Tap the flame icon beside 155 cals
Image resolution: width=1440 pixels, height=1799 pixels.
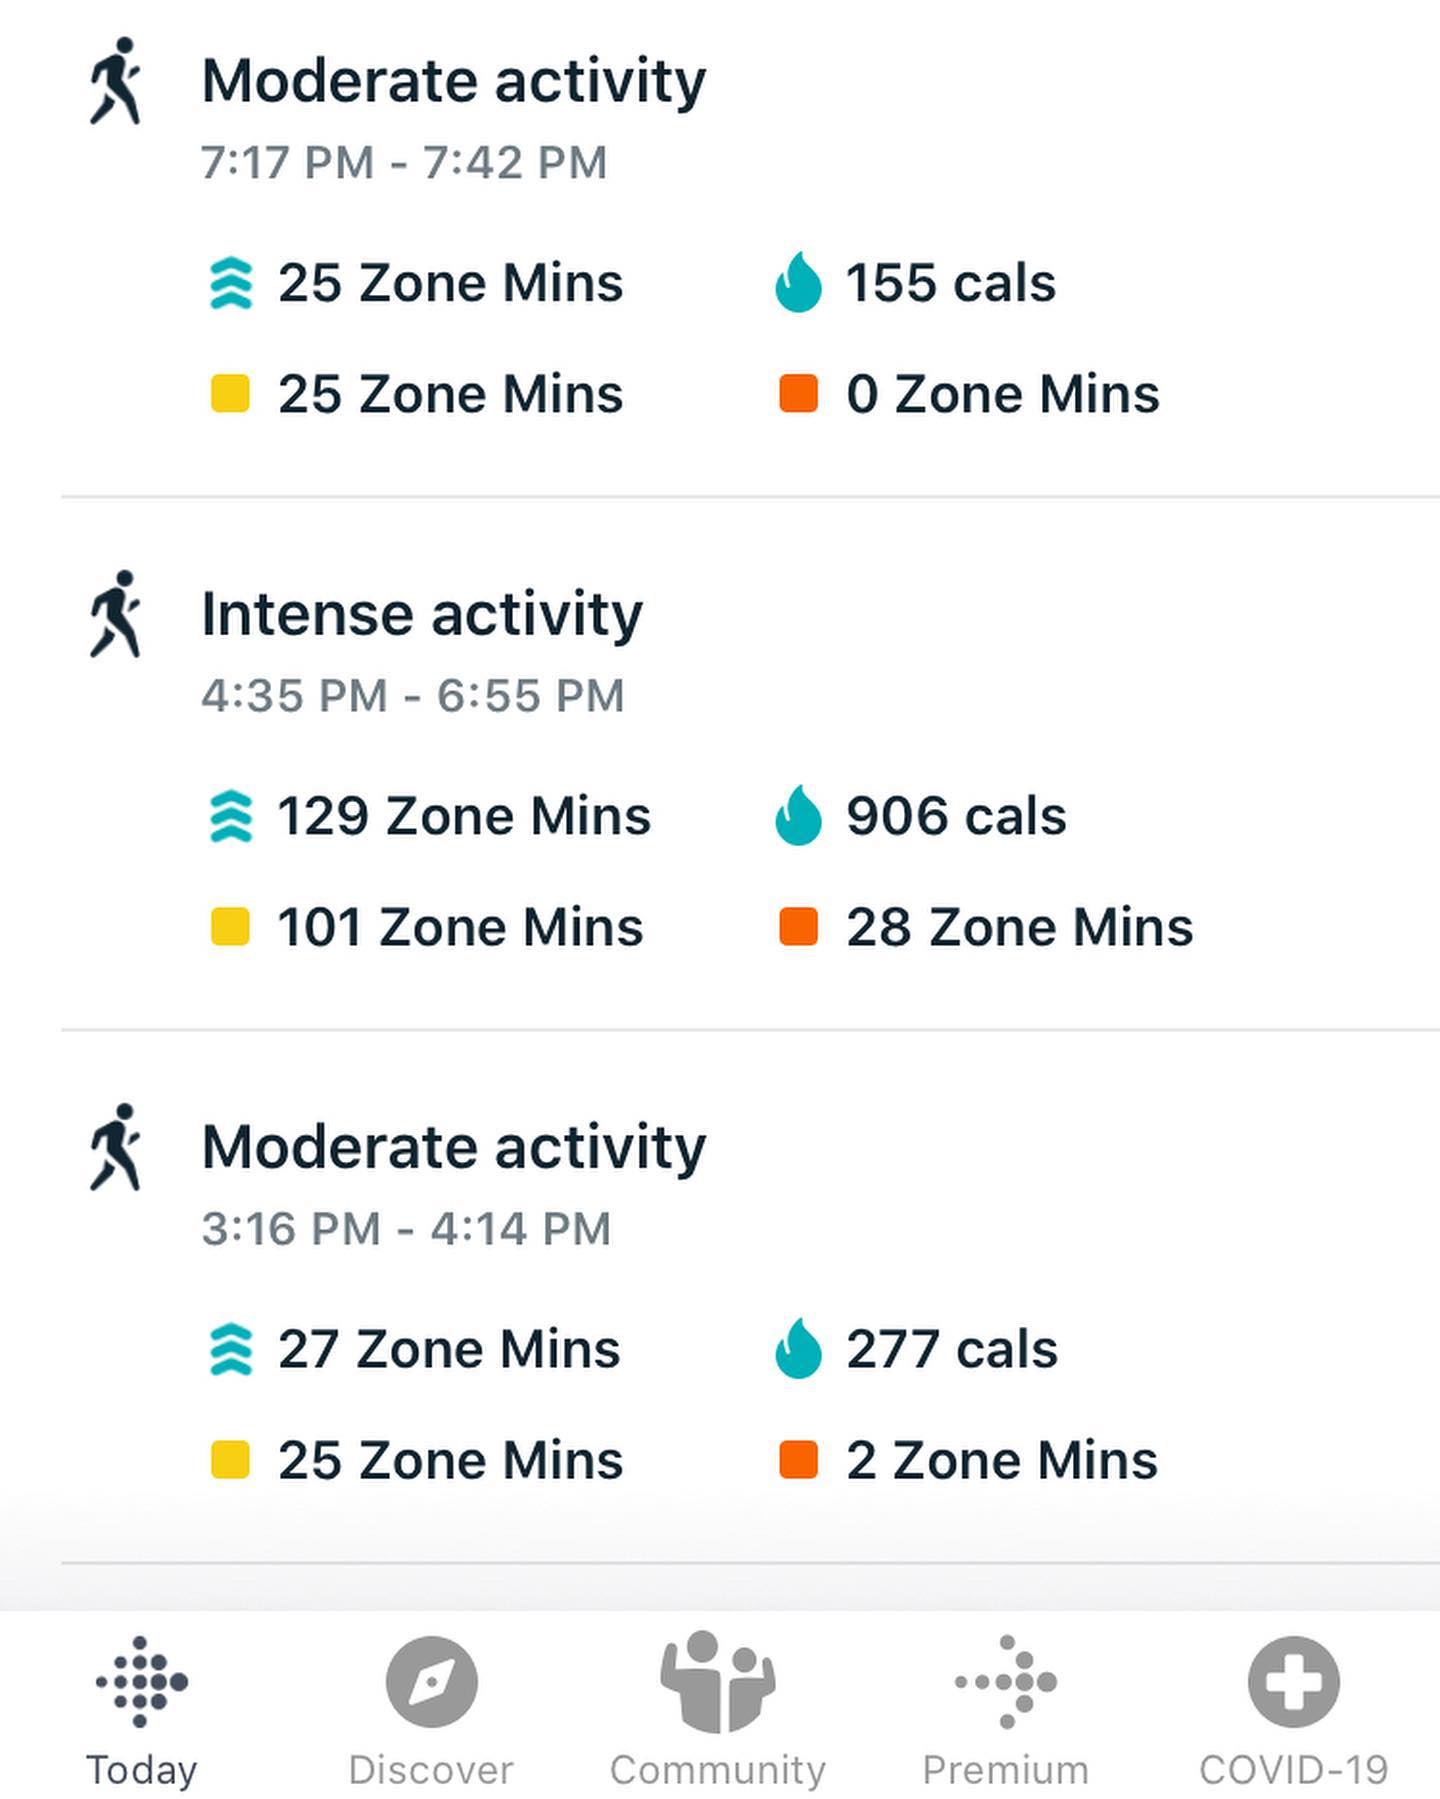(x=798, y=283)
